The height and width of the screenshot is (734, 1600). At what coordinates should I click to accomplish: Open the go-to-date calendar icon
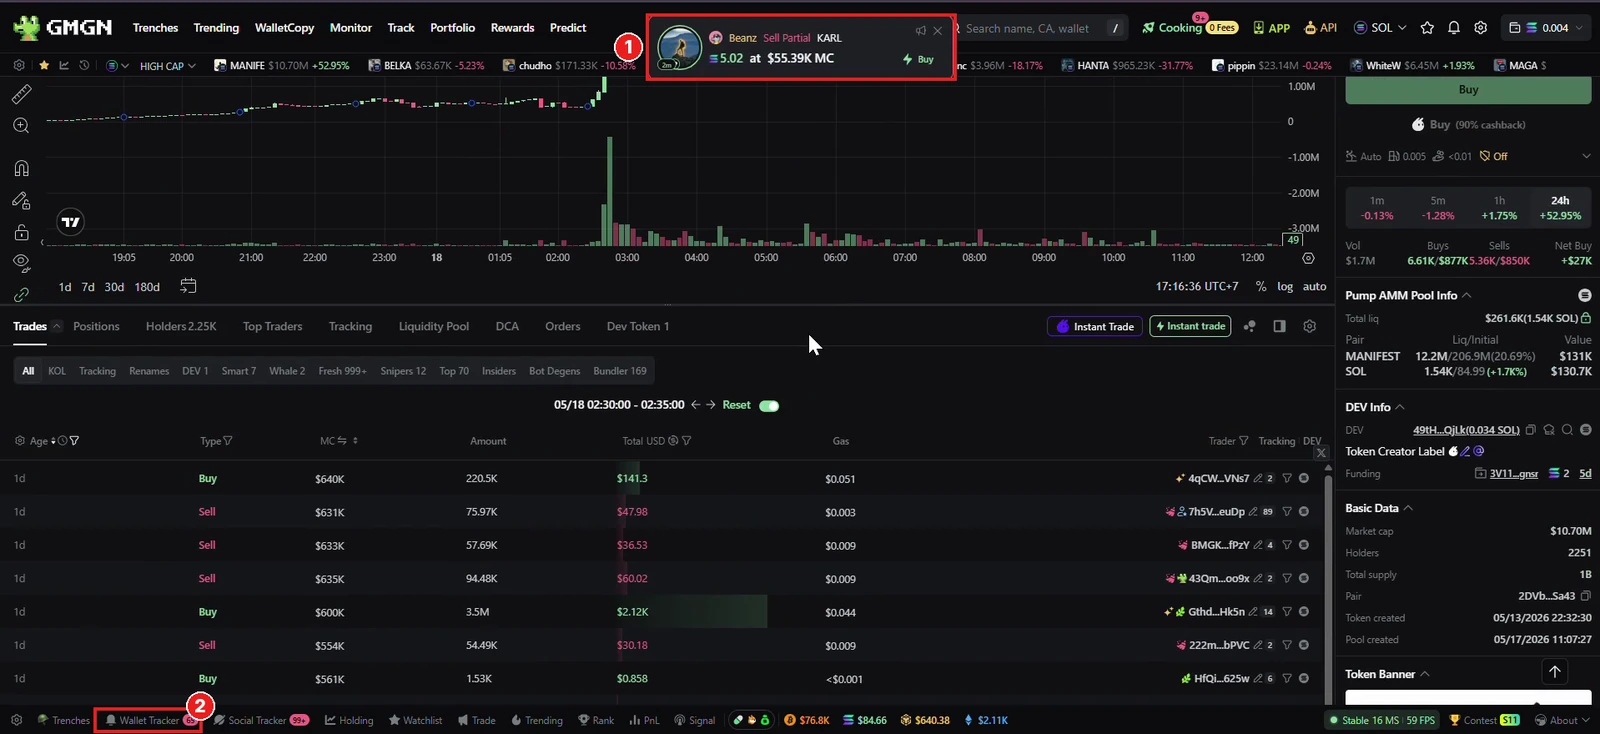[188, 286]
